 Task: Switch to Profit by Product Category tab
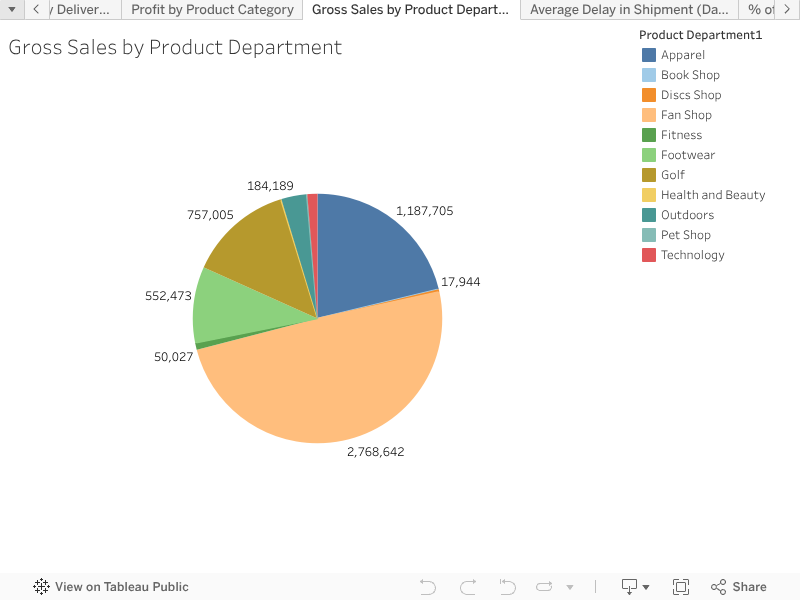click(x=212, y=10)
